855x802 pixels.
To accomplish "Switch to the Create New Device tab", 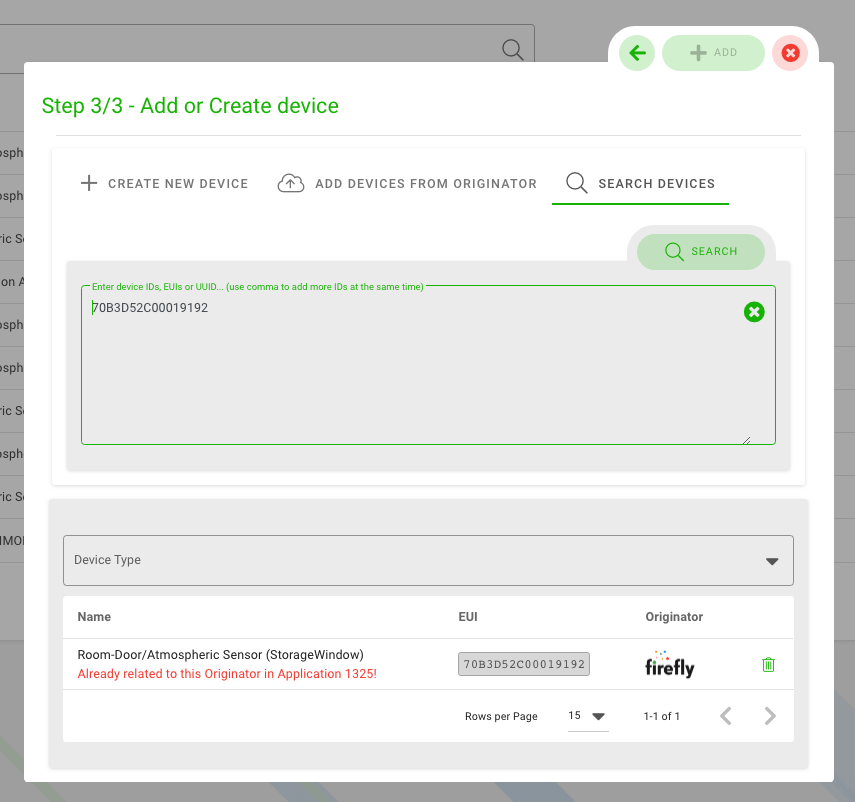I will [164, 184].
